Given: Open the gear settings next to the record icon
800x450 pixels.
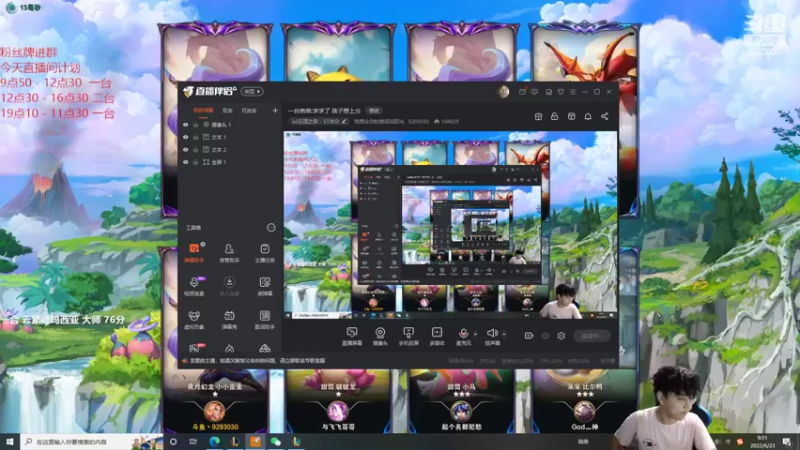Looking at the screenshot, I should click(x=561, y=336).
